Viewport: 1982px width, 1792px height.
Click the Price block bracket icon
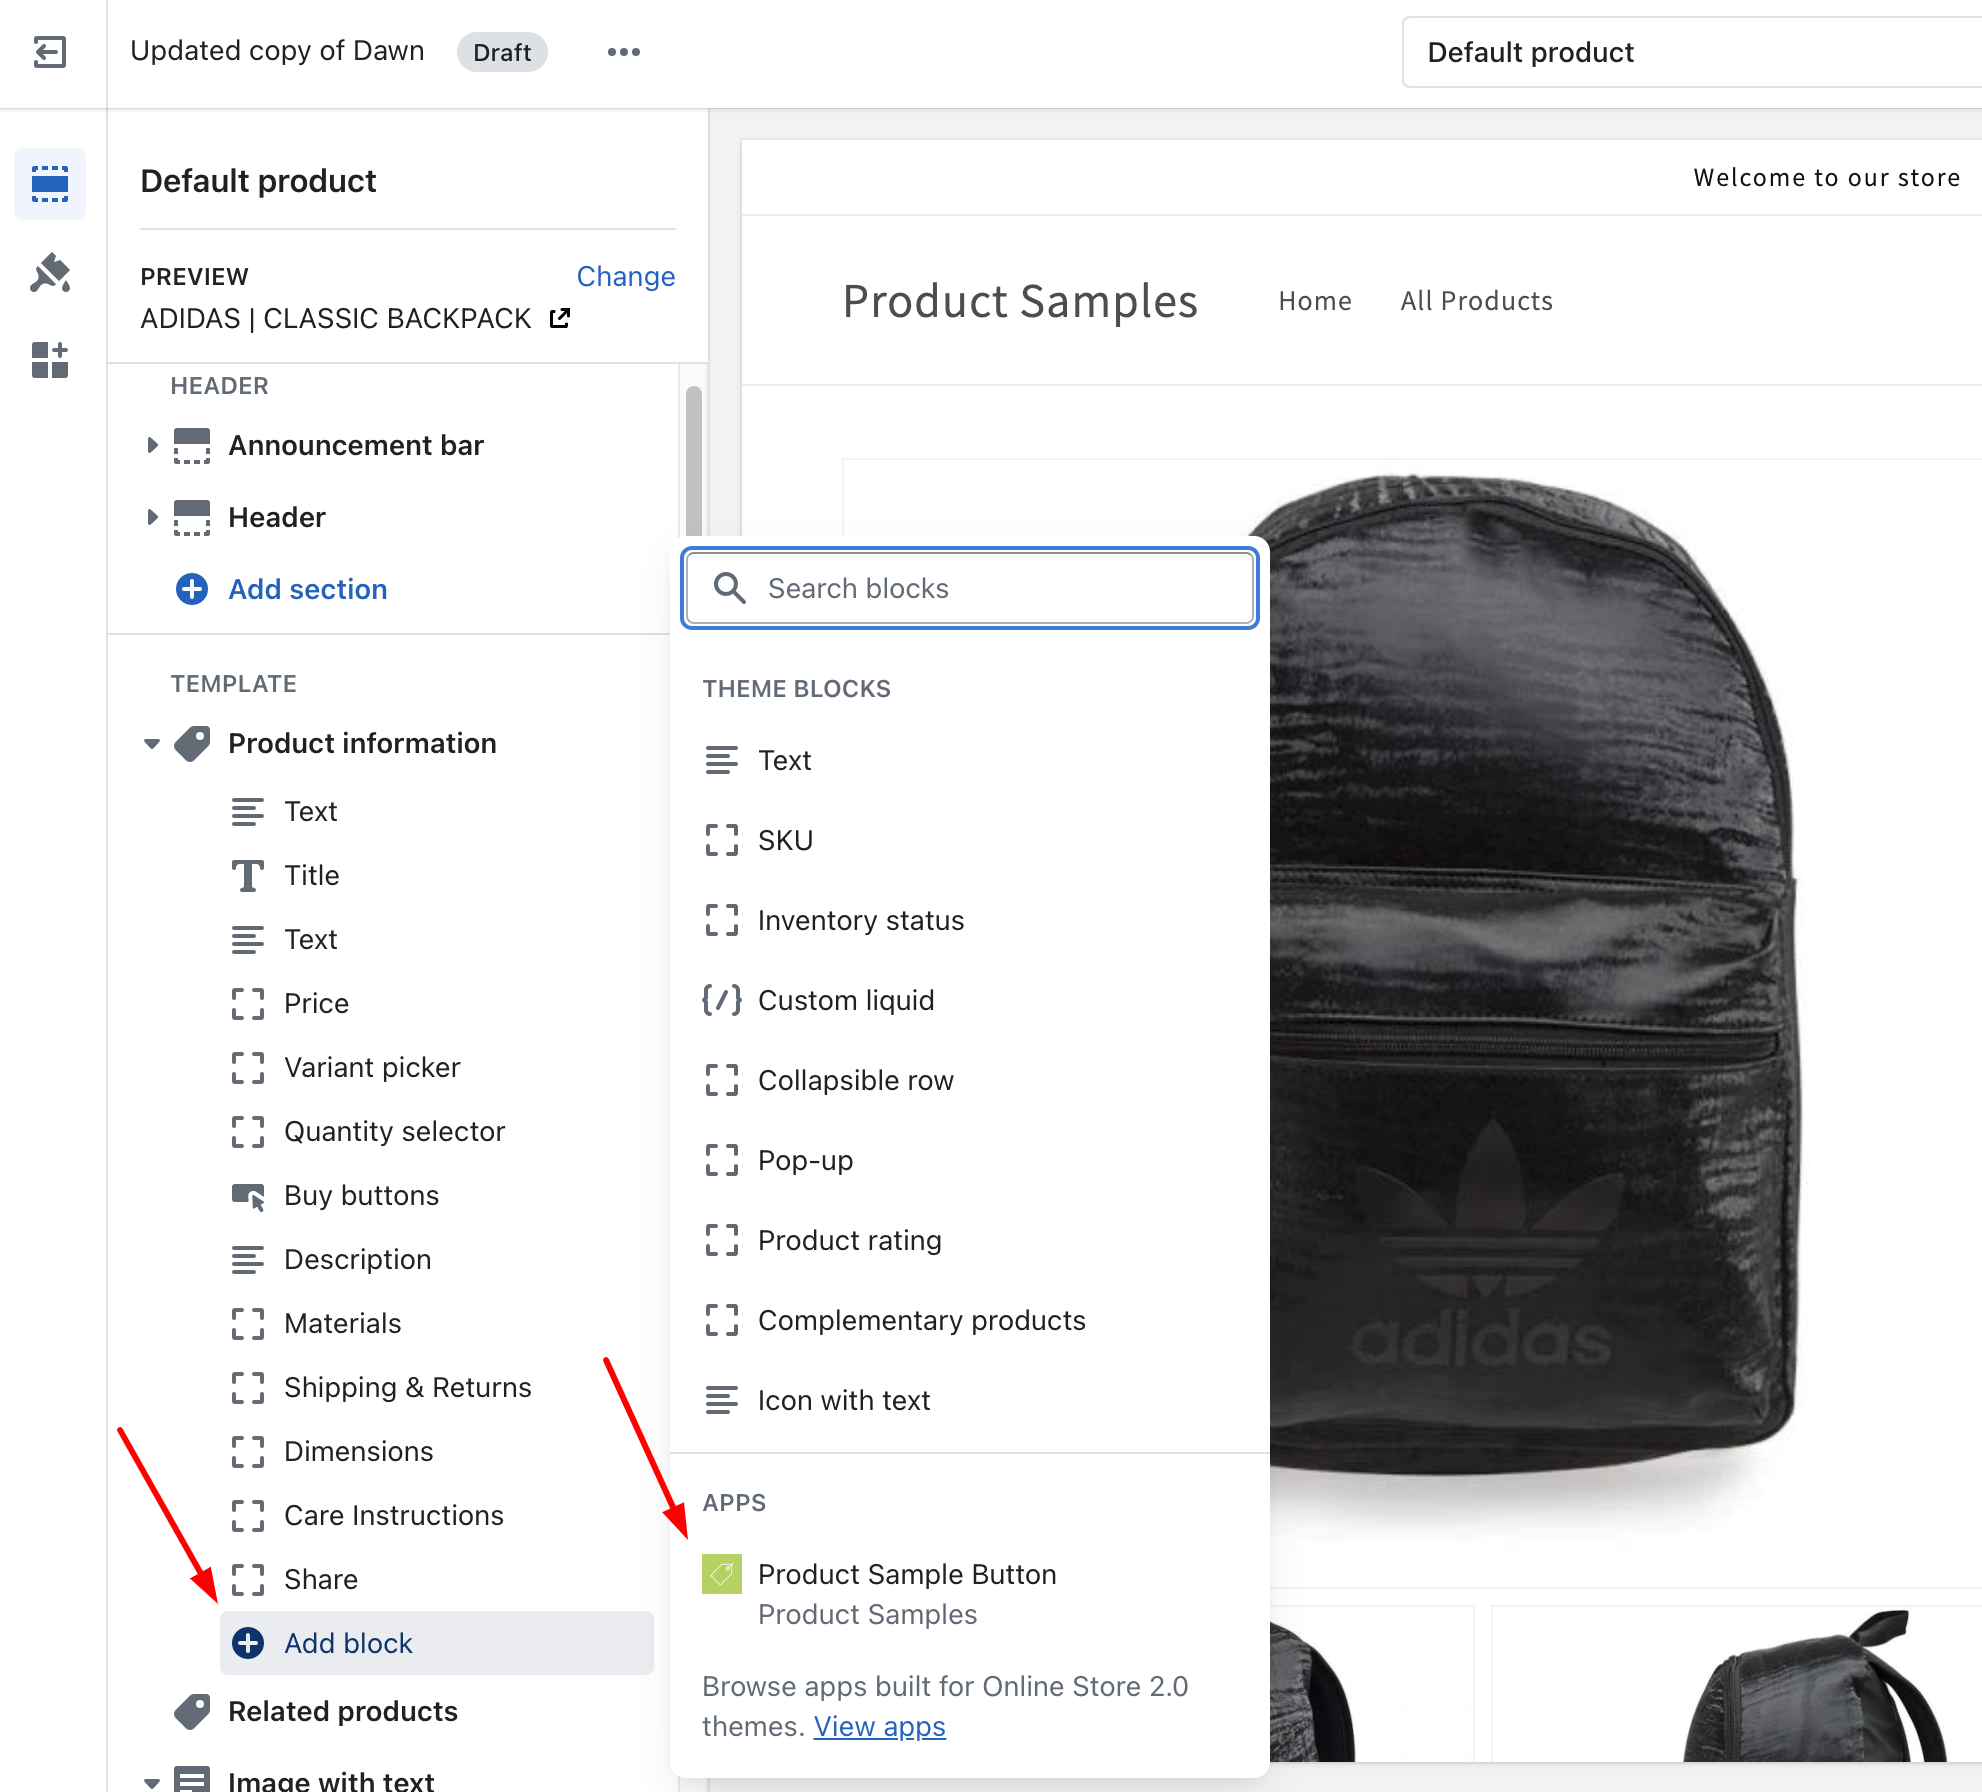[x=248, y=1004]
